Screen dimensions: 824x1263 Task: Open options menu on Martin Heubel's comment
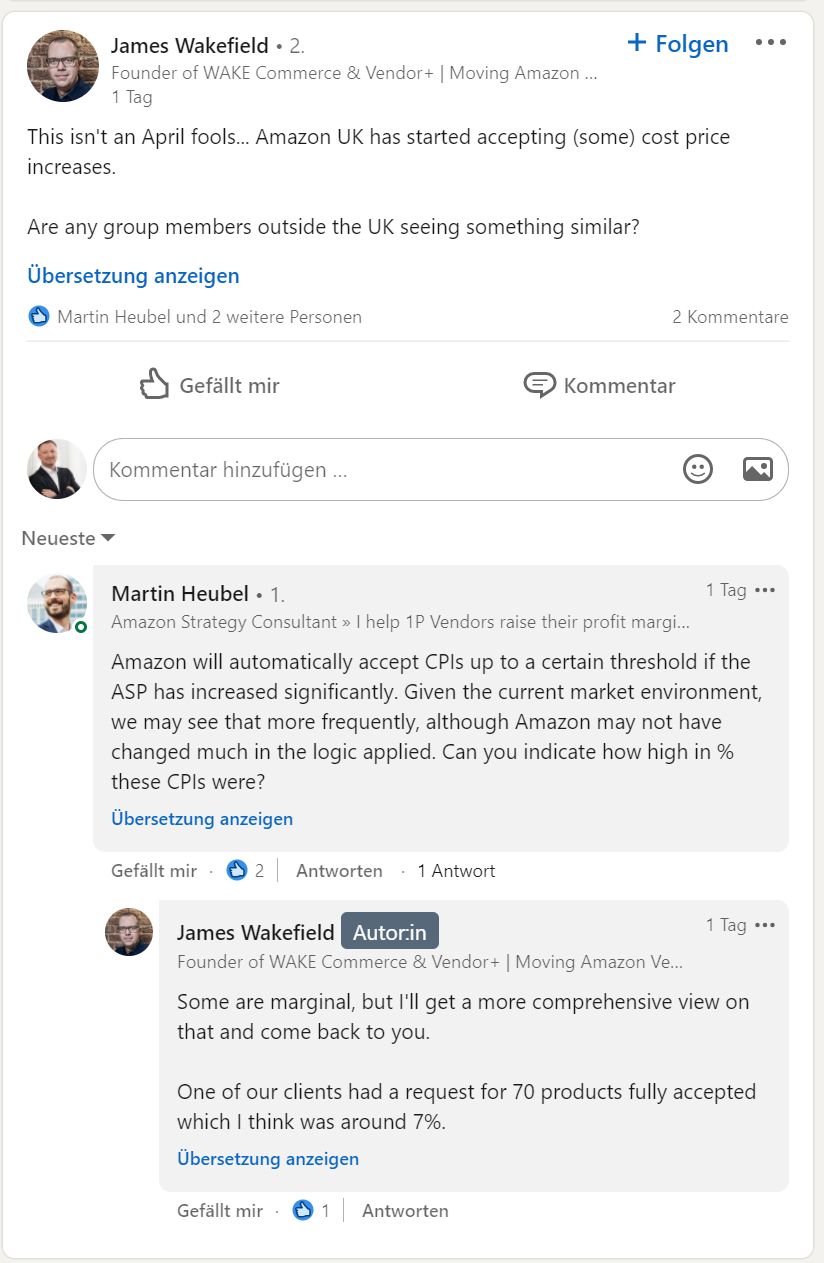click(765, 590)
